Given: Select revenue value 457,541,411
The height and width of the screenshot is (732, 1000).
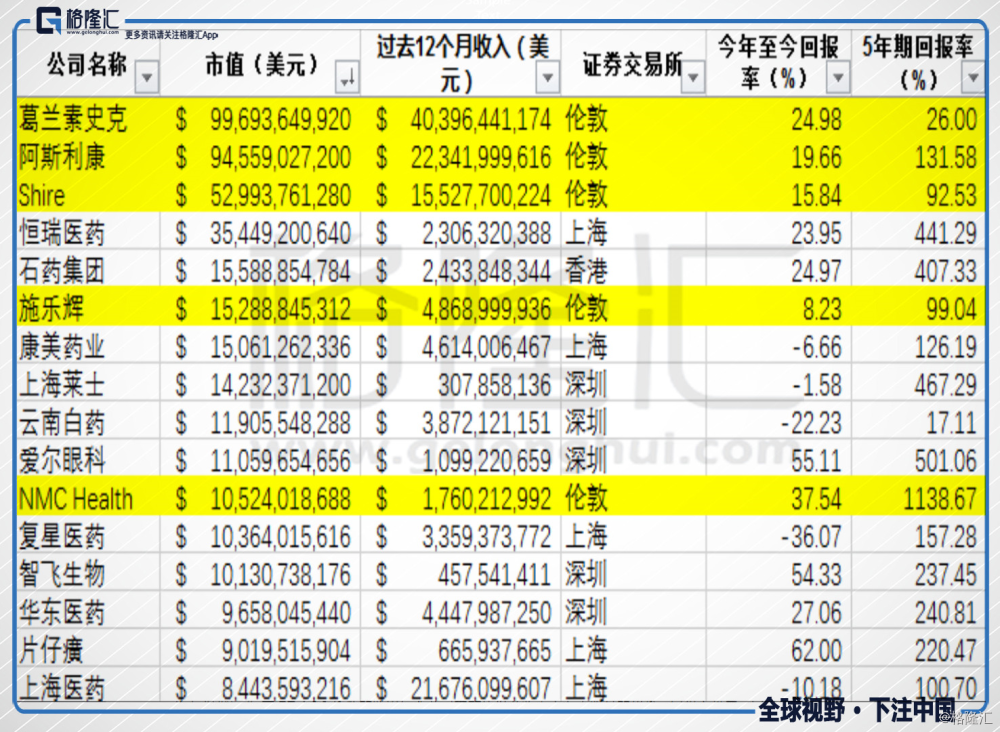Looking at the screenshot, I should (x=495, y=575).
